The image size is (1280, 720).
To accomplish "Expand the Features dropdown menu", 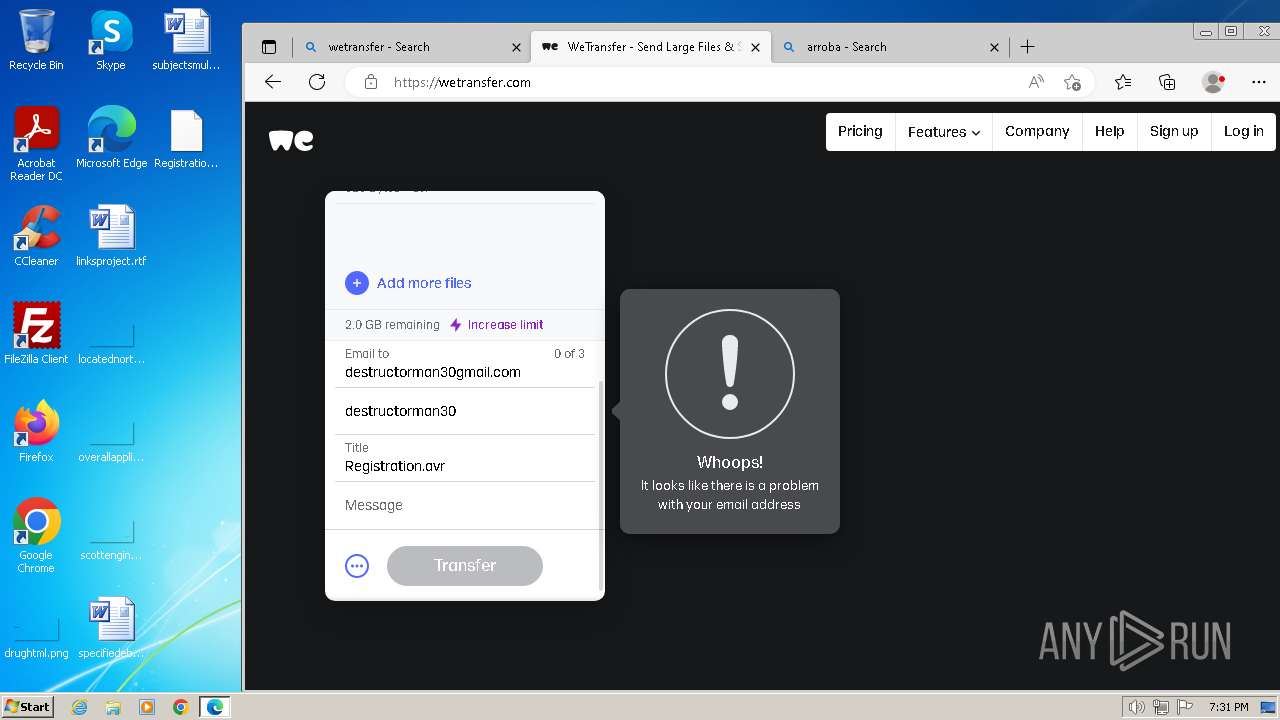I will tap(944, 131).
